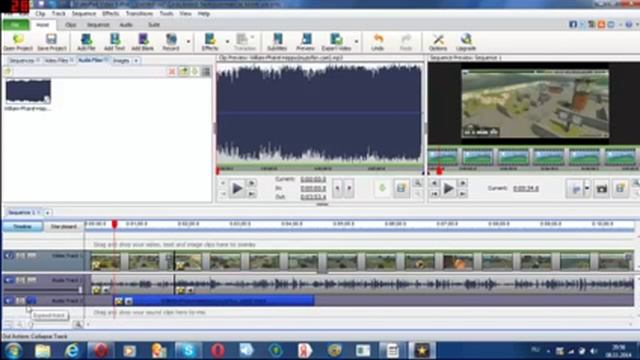Image resolution: width=640 pixels, height=360 pixels.
Task: Mute Audio Track 2 speaker toggle
Action: [9, 301]
